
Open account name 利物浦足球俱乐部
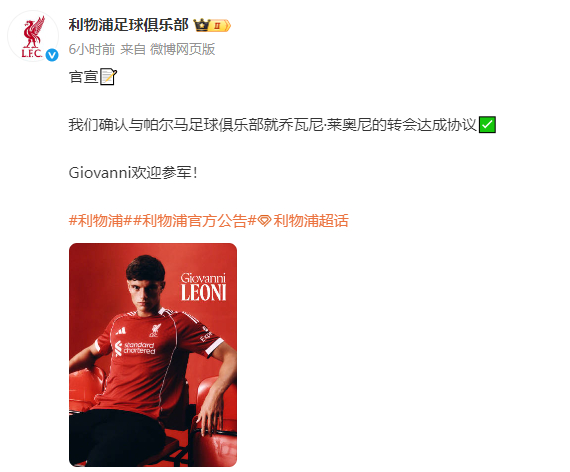tap(129, 25)
